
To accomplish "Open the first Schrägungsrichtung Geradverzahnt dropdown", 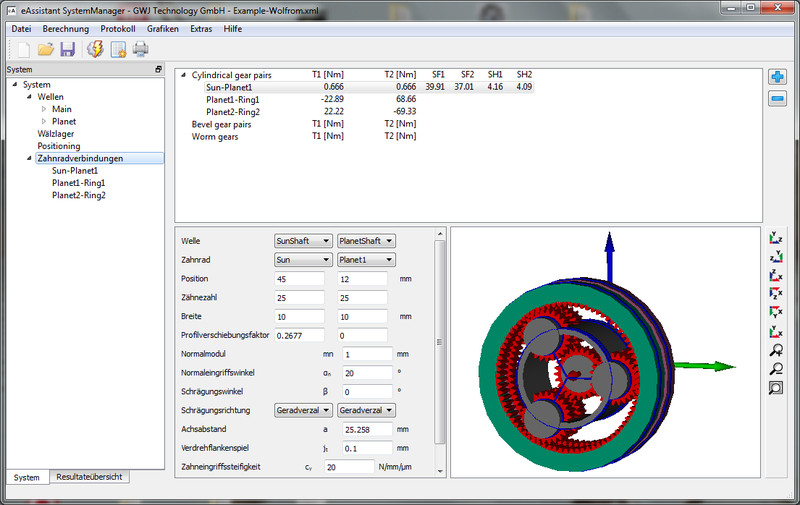I will 303,410.
